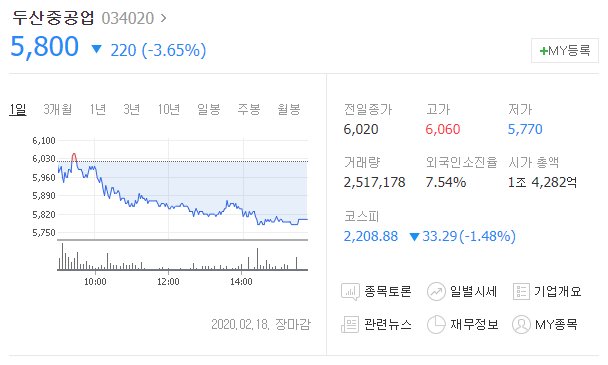Click the green plus icon in MY등록
608x365 pixels.
point(543,51)
